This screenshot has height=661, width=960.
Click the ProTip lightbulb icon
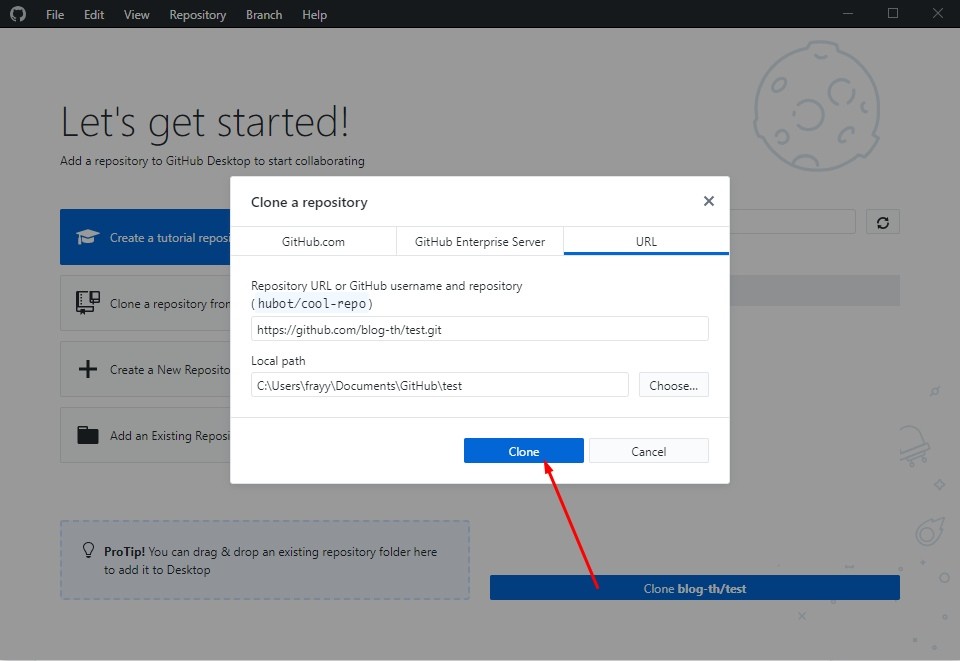[88, 550]
